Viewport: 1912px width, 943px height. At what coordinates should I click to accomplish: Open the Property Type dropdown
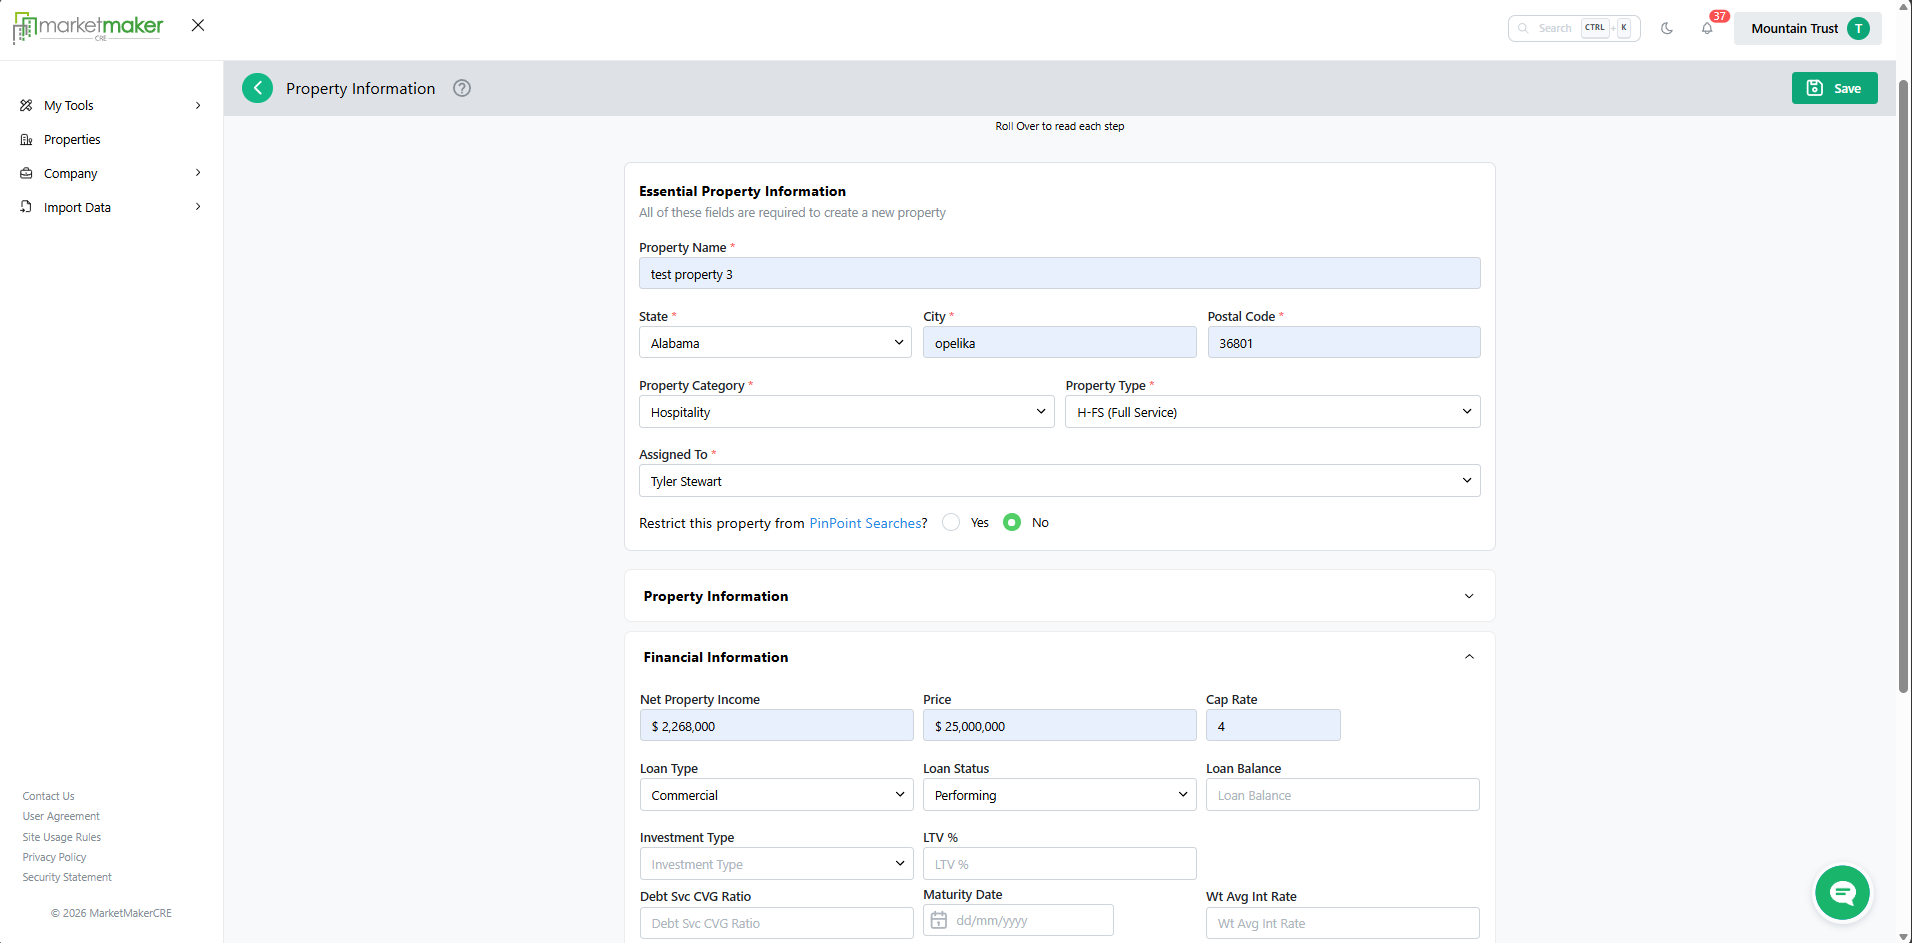tap(1272, 412)
